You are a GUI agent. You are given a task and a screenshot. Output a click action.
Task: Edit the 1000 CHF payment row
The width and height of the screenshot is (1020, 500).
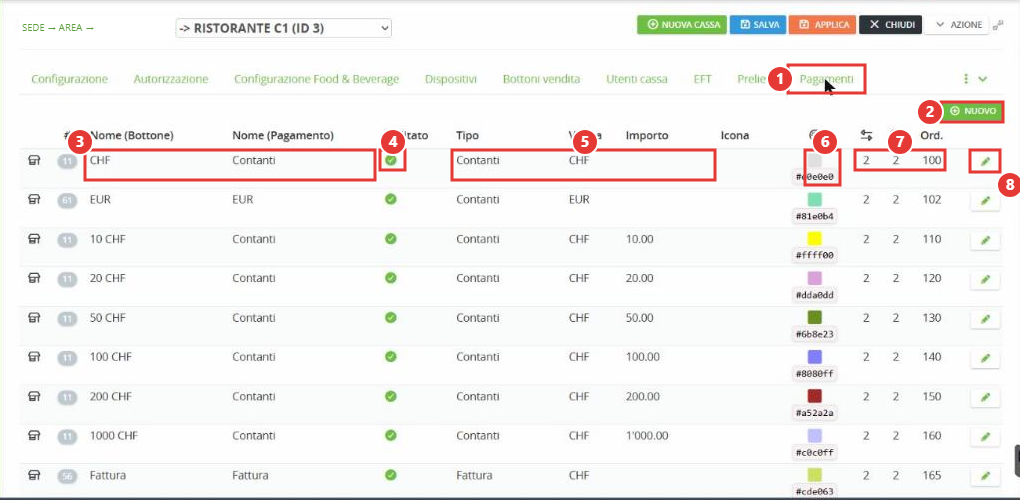[985, 437]
